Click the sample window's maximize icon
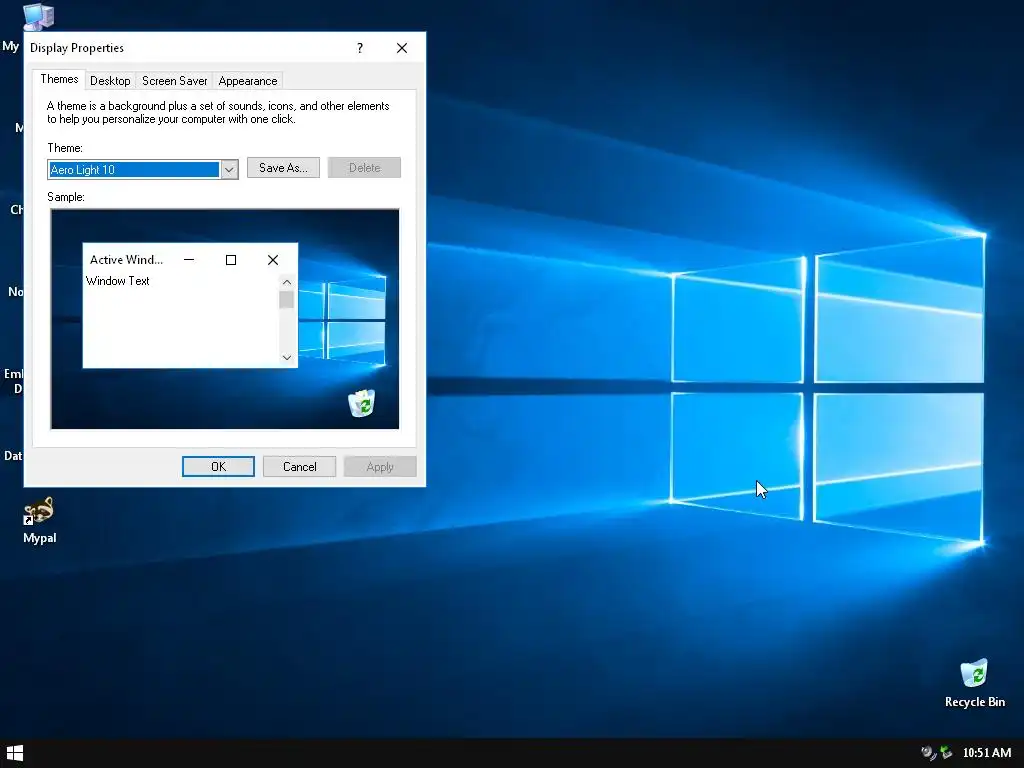This screenshot has height=768, width=1024. pos(231,260)
